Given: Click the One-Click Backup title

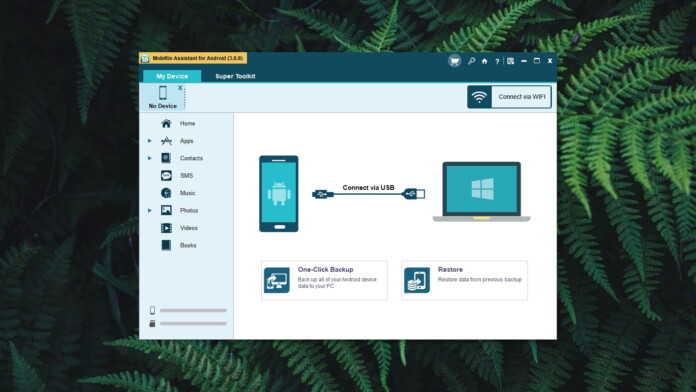Looking at the screenshot, I should click(325, 269).
